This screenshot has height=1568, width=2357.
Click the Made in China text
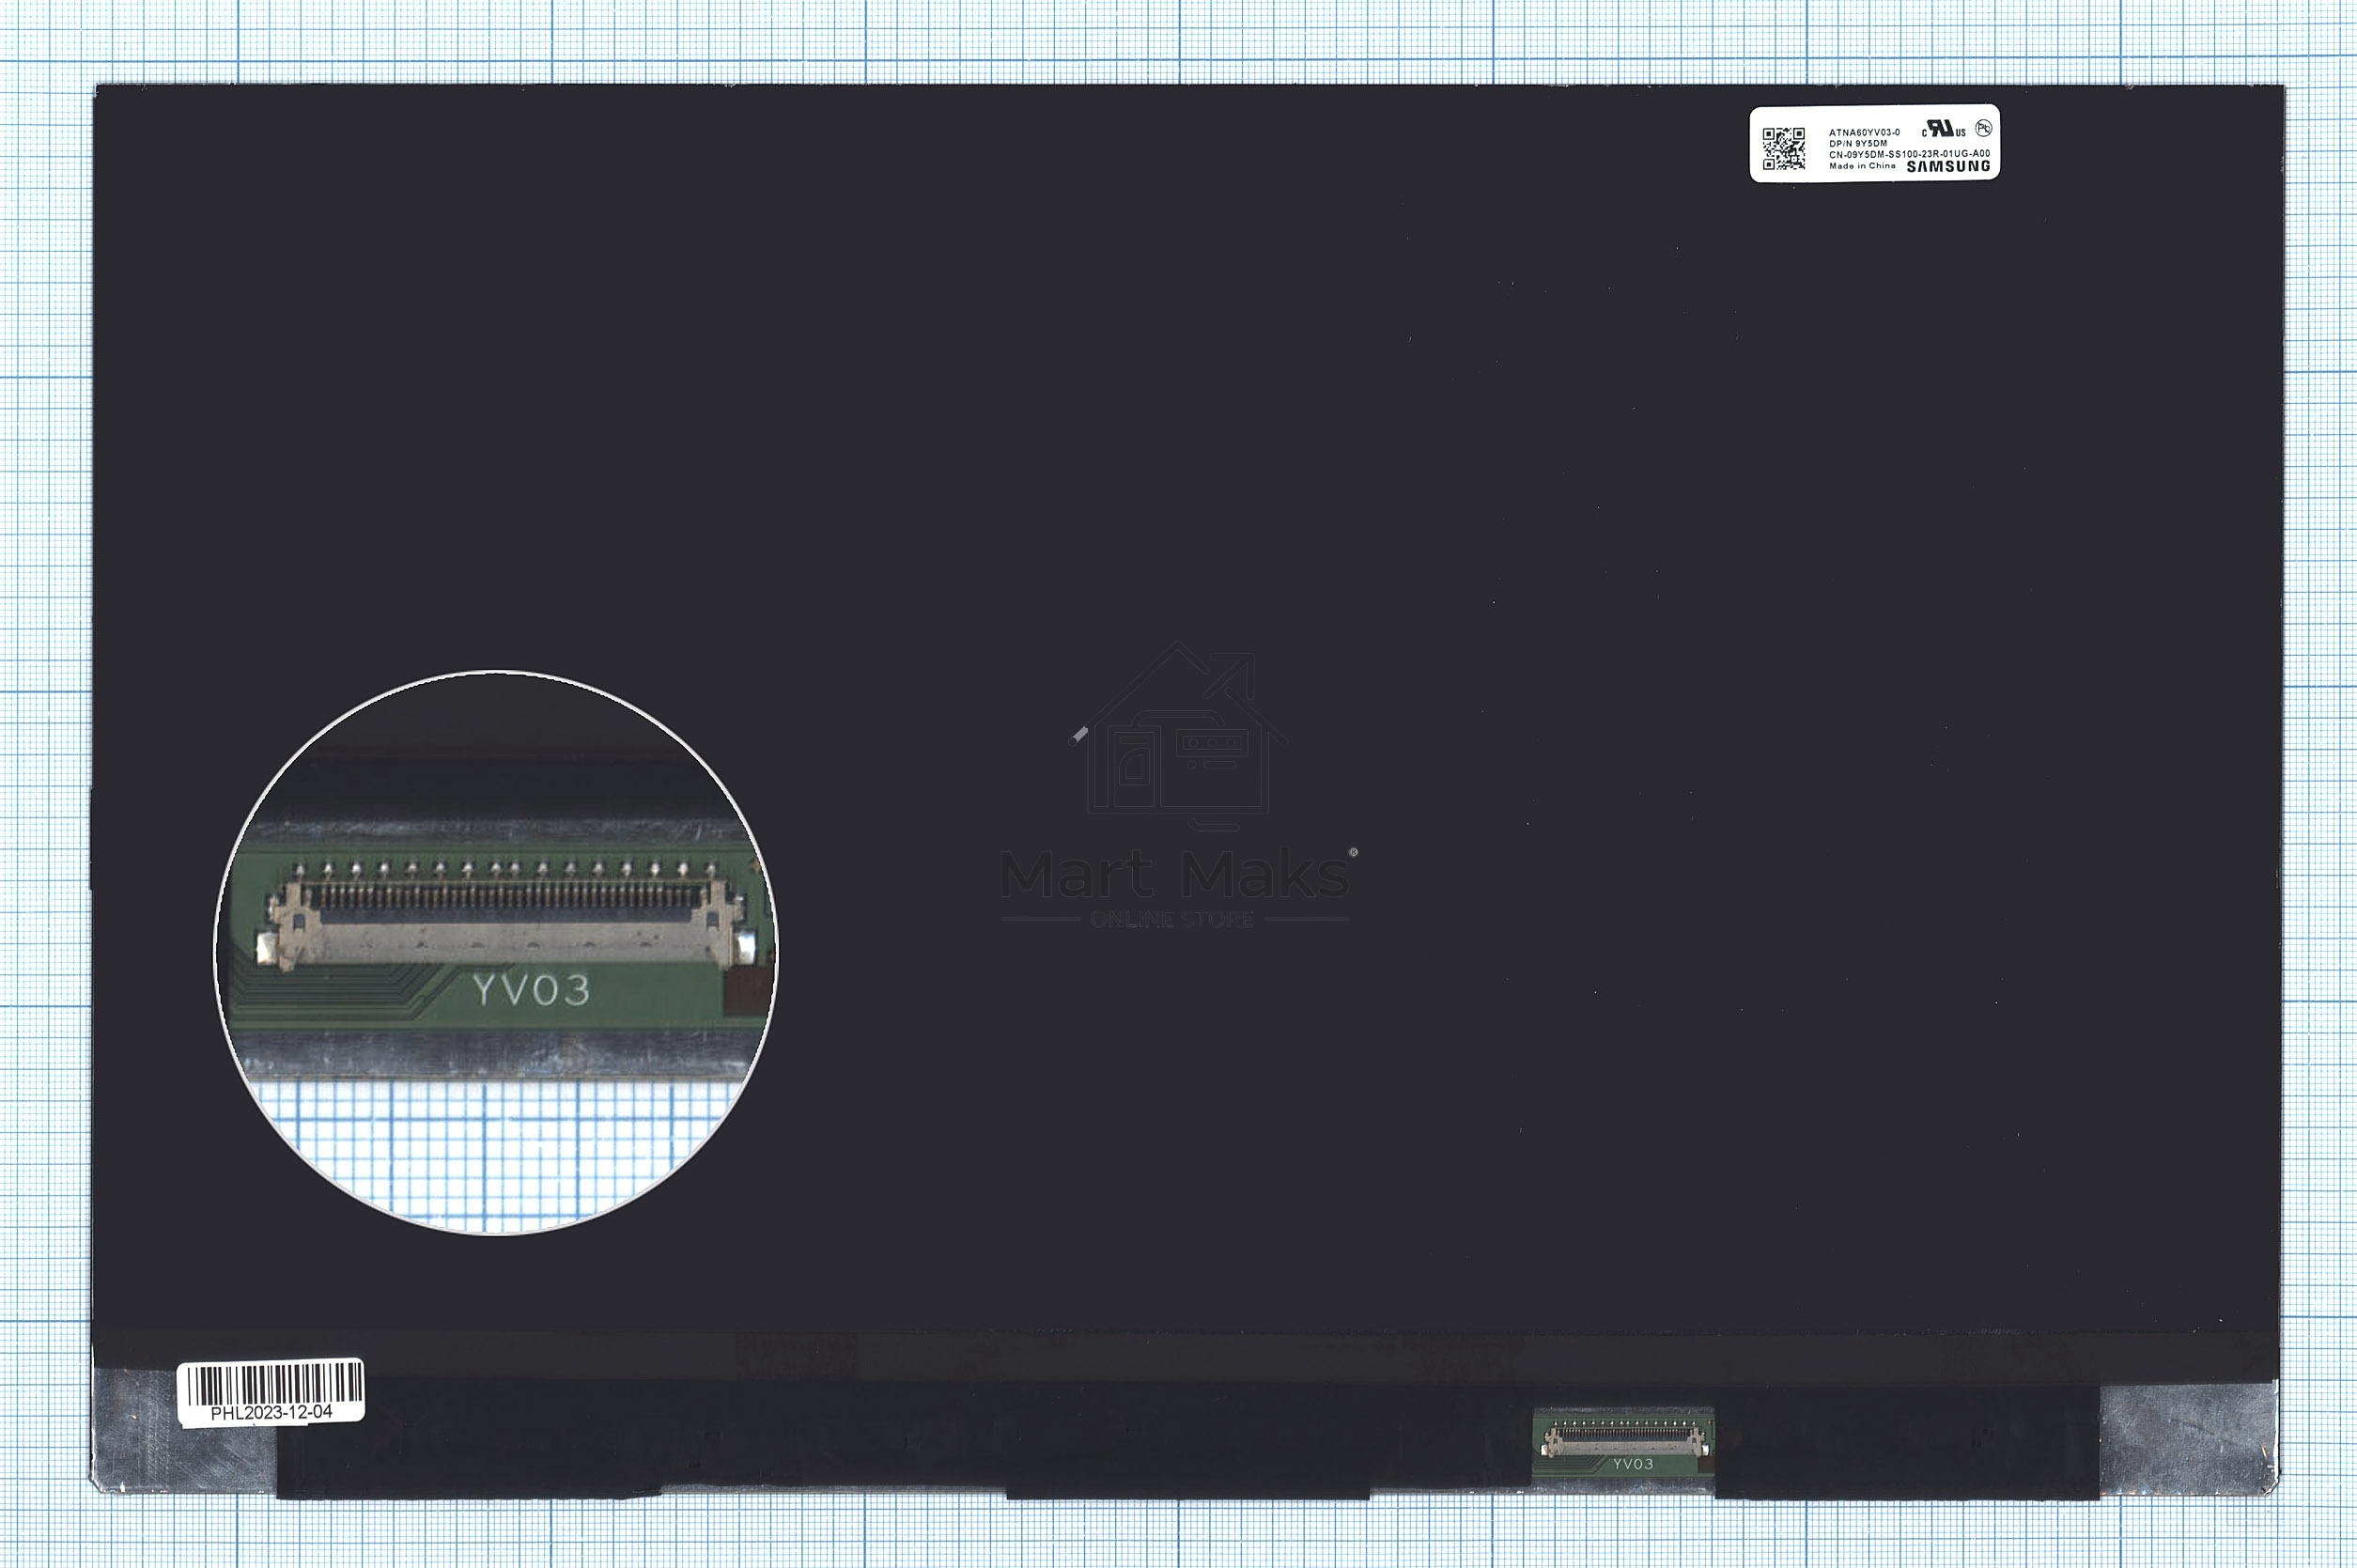click(x=1862, y=166)
